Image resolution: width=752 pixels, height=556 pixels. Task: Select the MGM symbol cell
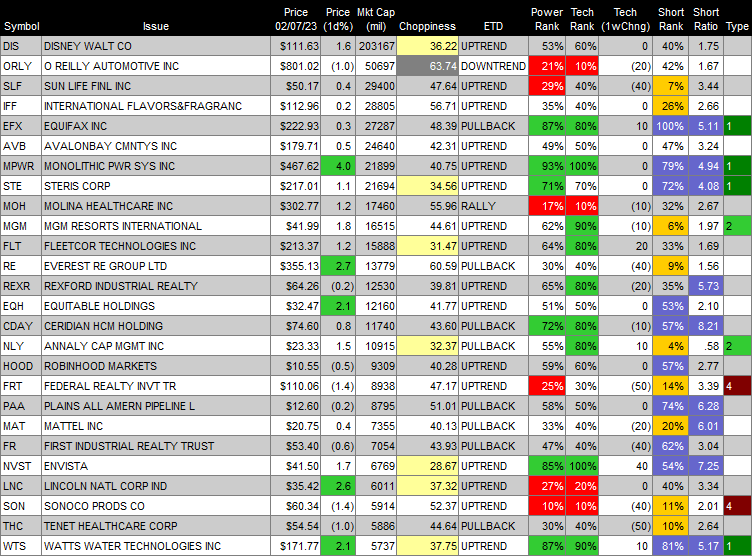(21, 226)
